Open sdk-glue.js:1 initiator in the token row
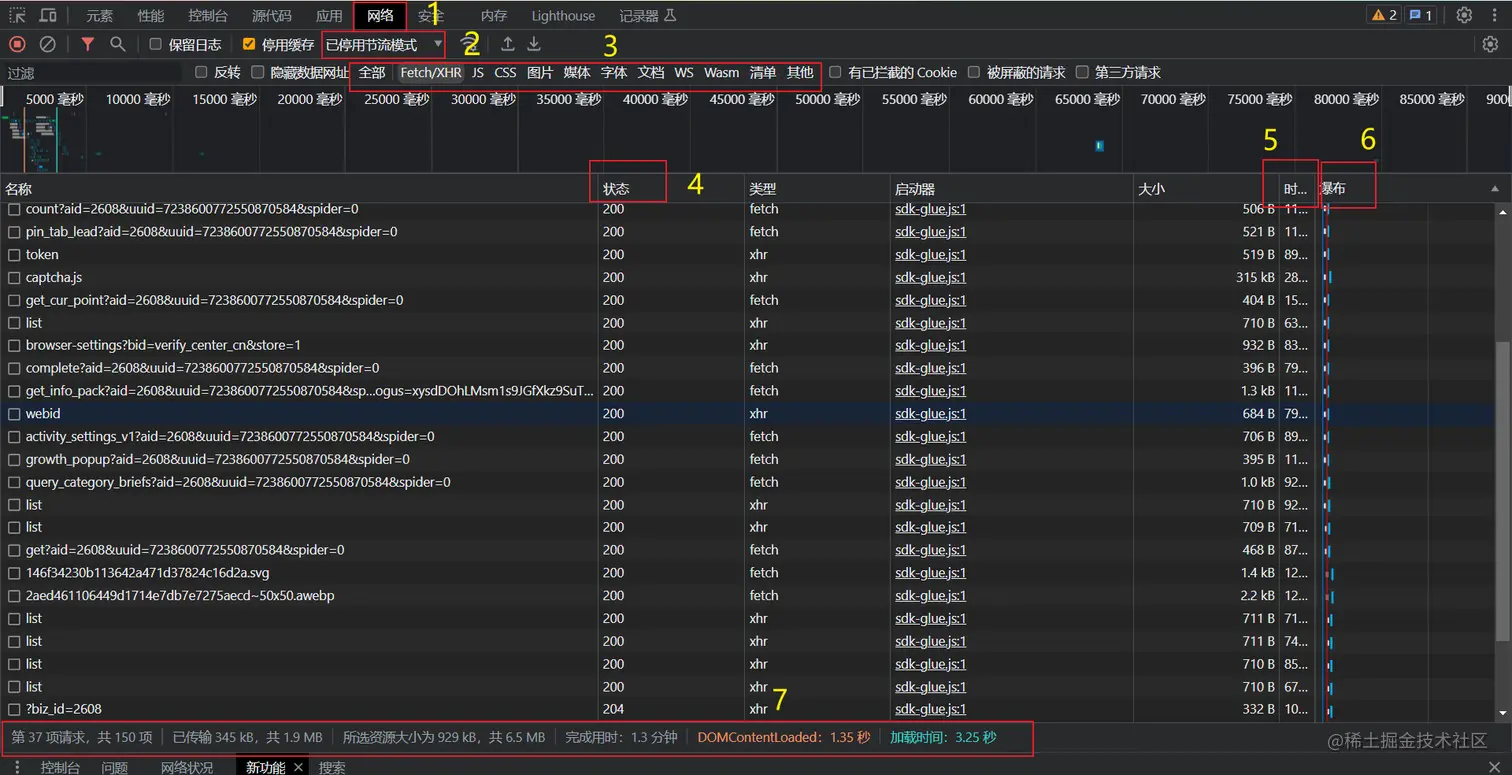Image resolution: width=1512 pixels, height=775 pixels. [x=930, y=254]
